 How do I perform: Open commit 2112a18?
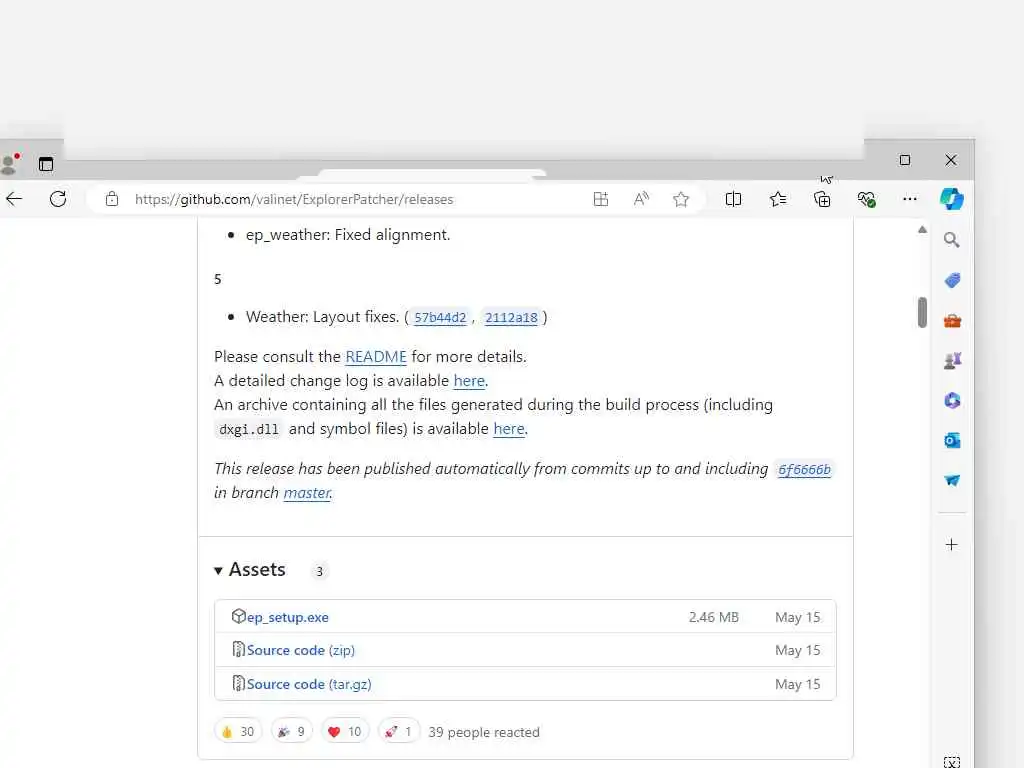click(511, 317)
